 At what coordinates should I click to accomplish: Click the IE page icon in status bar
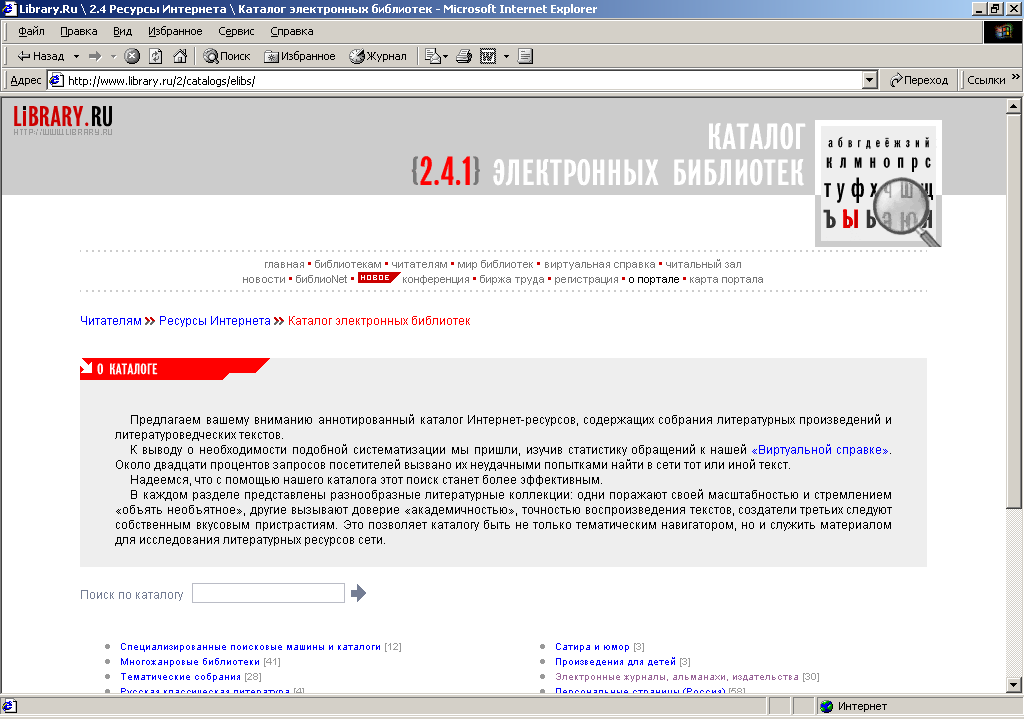coord(9,706)
